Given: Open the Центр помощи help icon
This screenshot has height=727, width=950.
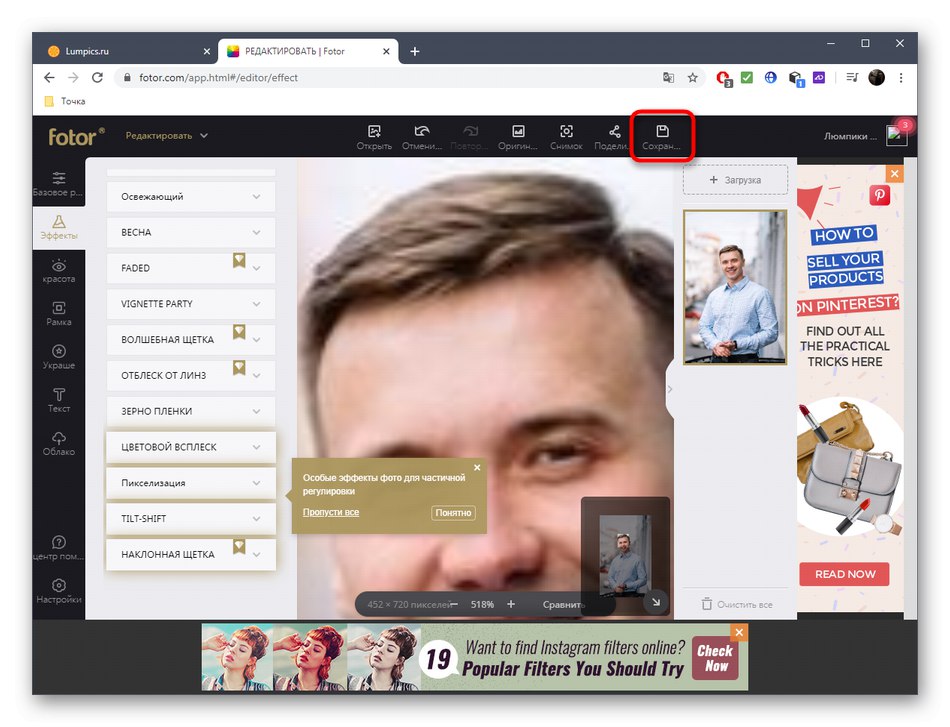Looking at the screenshot, I should coord(59,548).
